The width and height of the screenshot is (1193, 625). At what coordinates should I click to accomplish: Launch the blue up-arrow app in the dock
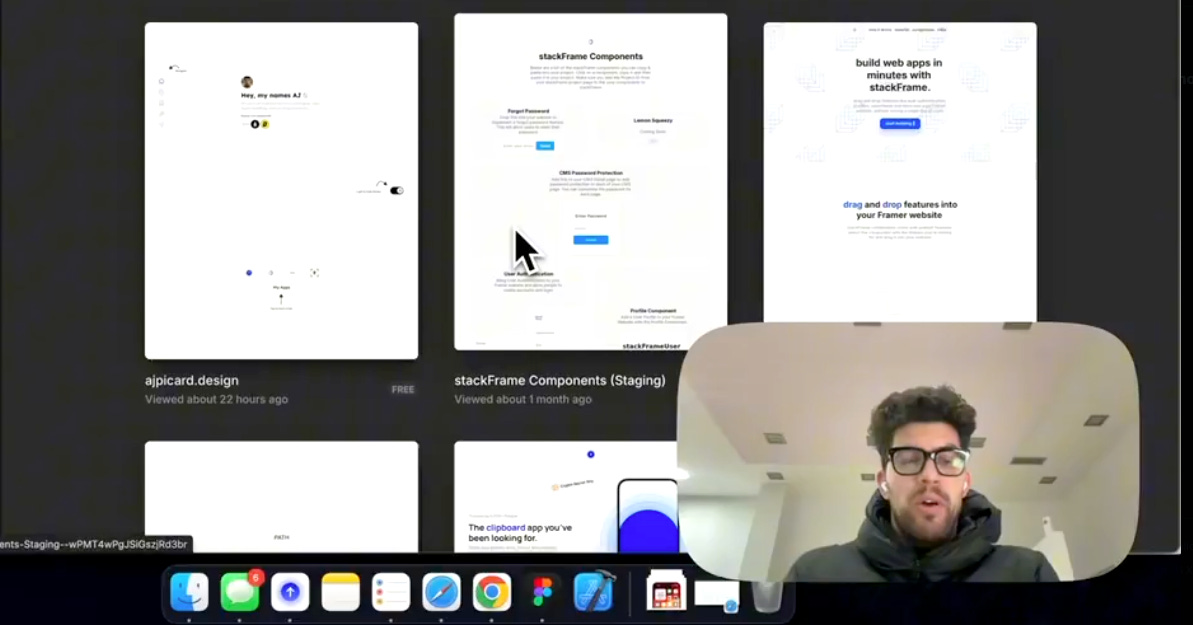[x=290, y=592]
